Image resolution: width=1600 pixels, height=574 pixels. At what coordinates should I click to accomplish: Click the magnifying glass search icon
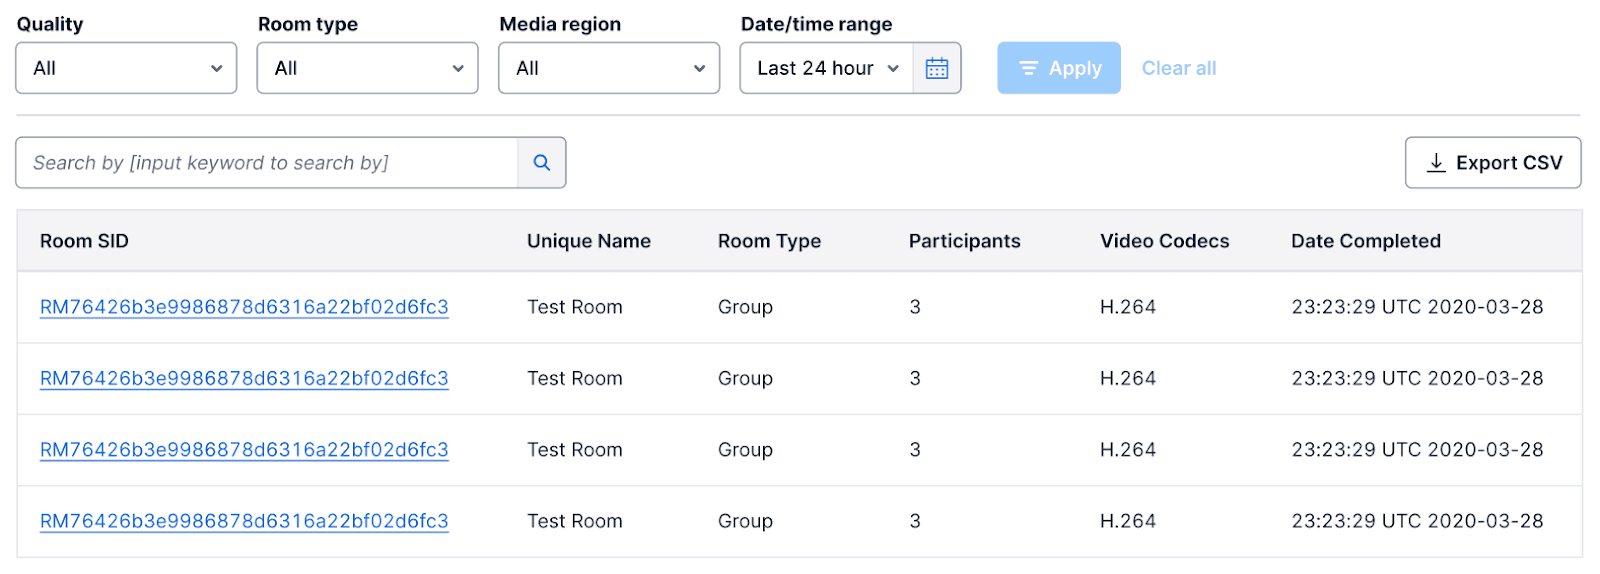tap(541, 163)
